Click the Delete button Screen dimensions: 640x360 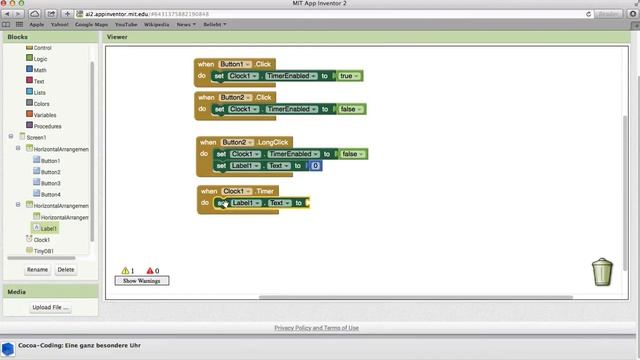(66, 270)
